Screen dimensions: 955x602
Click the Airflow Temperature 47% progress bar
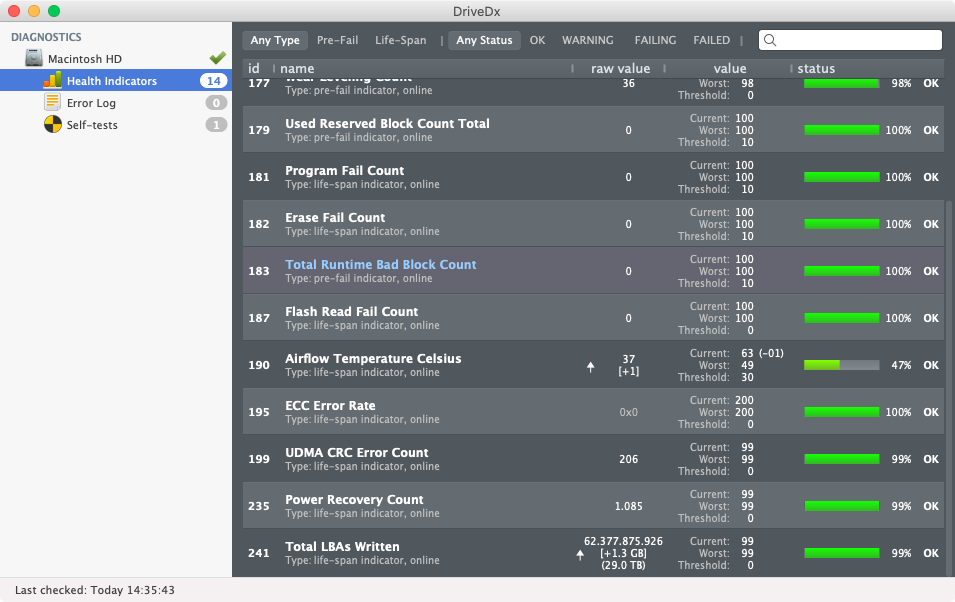pyautogui.click(x=842, y=365)
